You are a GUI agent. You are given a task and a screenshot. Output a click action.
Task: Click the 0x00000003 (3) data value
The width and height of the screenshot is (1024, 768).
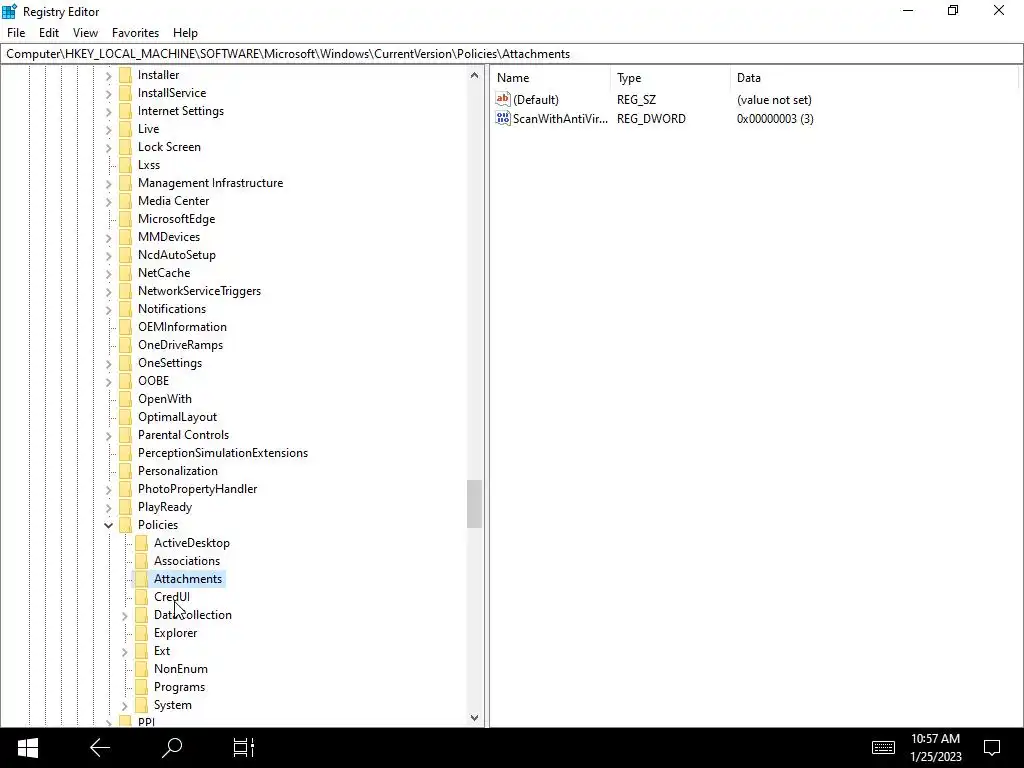click(x=775, y=118)
